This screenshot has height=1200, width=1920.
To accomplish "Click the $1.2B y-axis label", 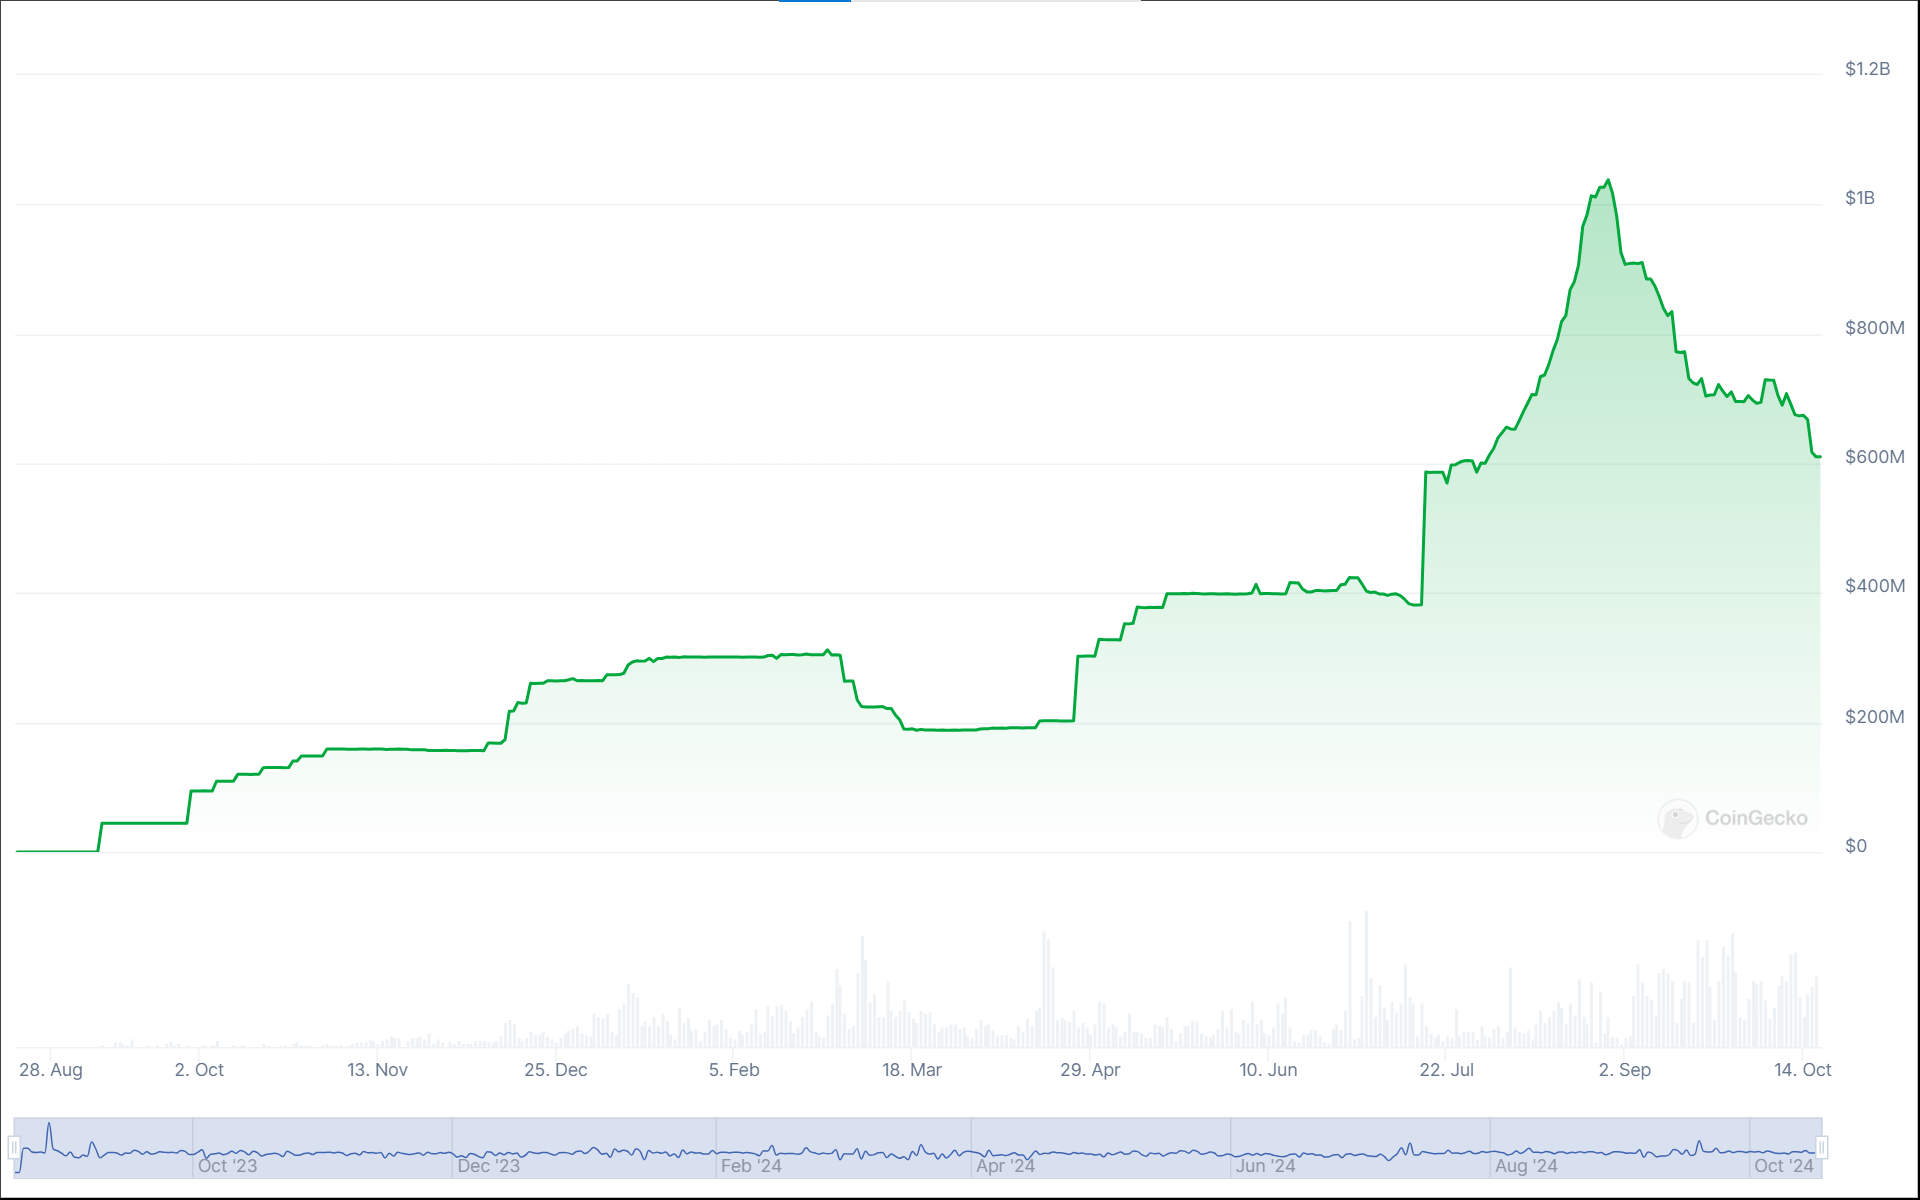I will point(1866,68).
